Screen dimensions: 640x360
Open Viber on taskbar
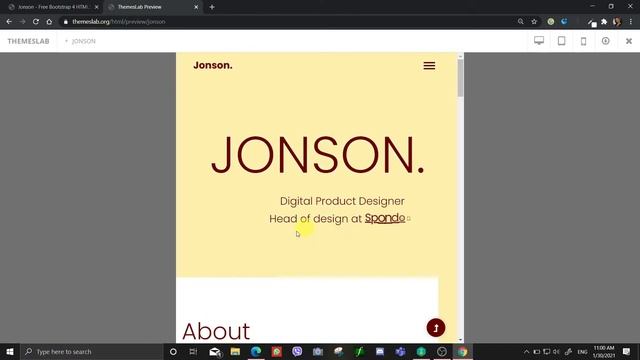coord(297,351)
